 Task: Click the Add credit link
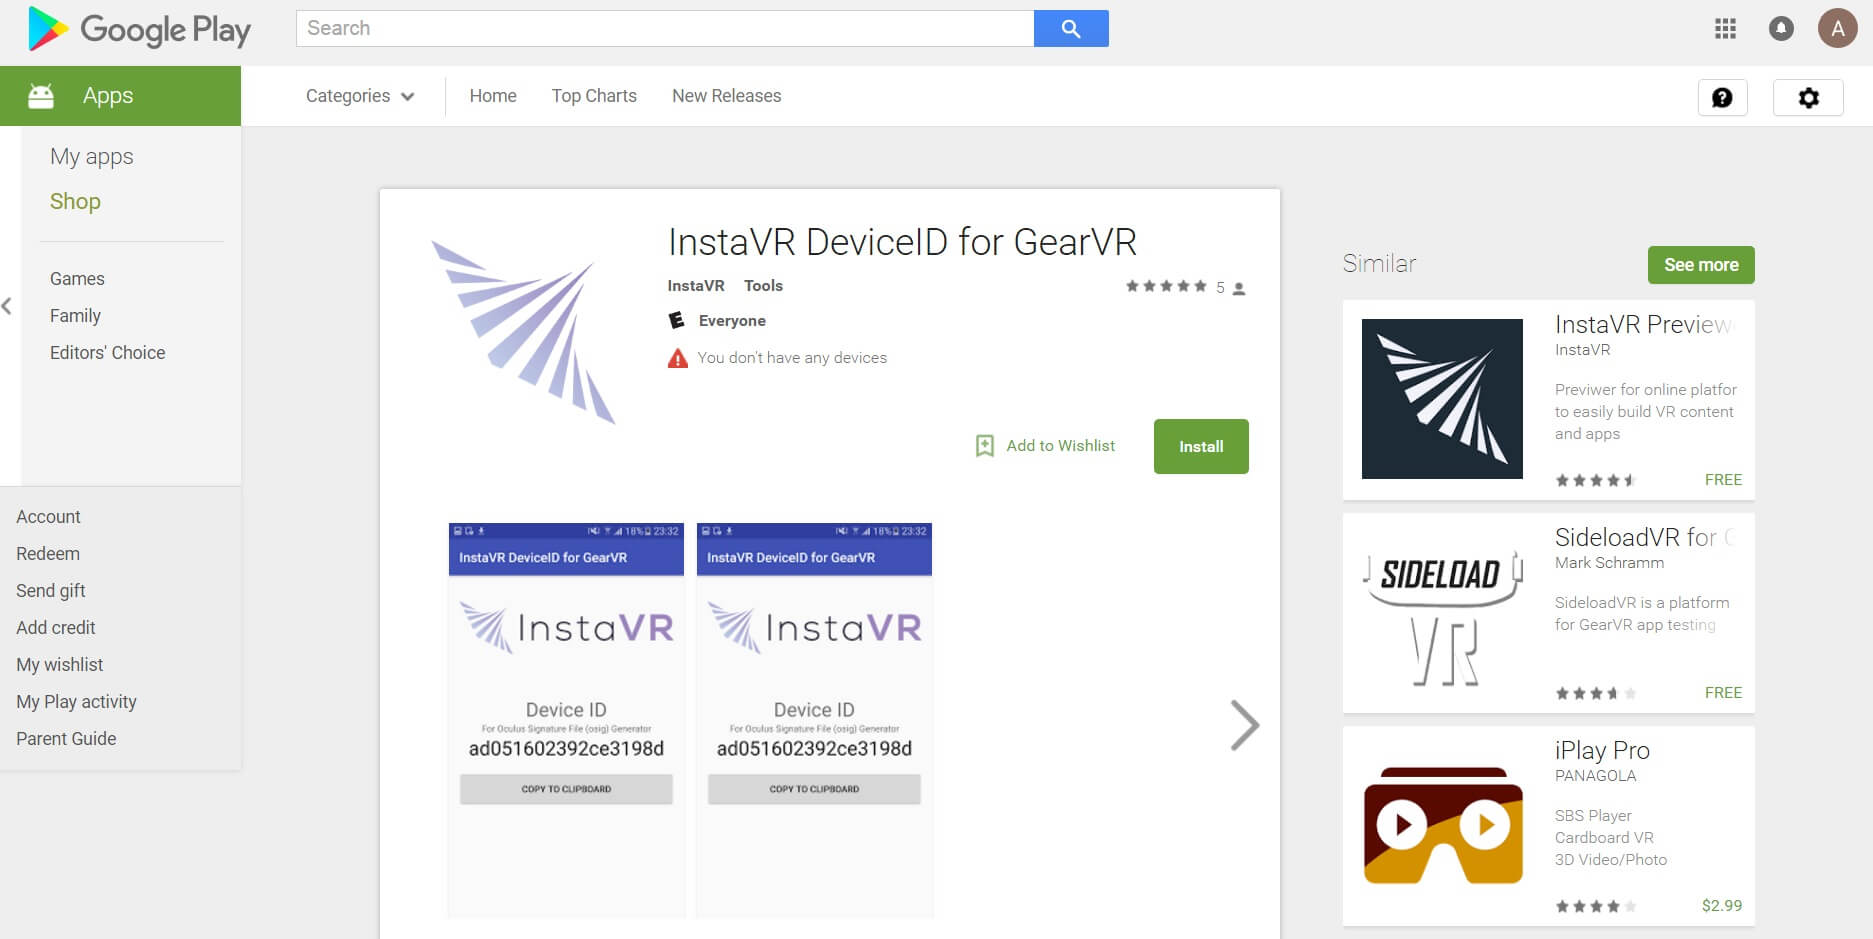point(56,628)
